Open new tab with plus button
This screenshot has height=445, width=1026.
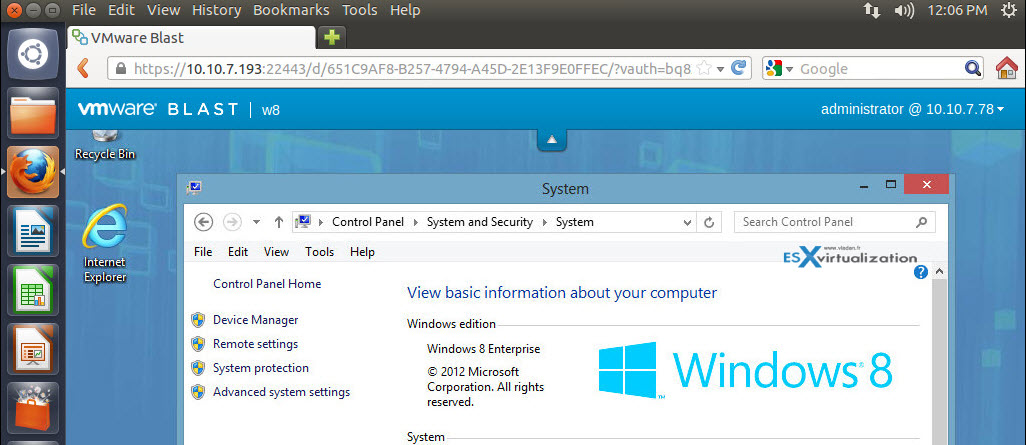click(x=332, y=37)
